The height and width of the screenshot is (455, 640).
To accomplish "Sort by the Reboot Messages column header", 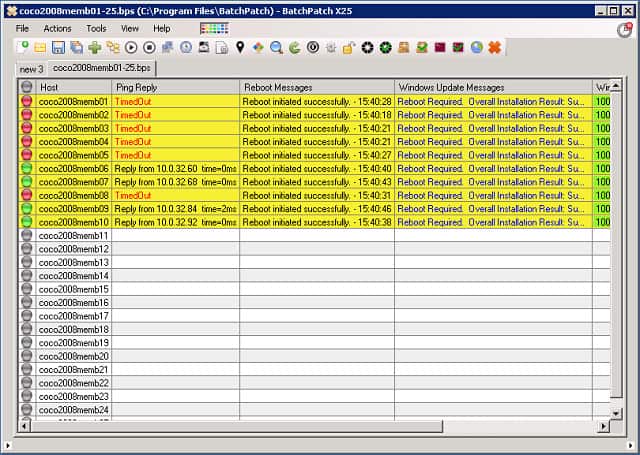I will point(317,87).
